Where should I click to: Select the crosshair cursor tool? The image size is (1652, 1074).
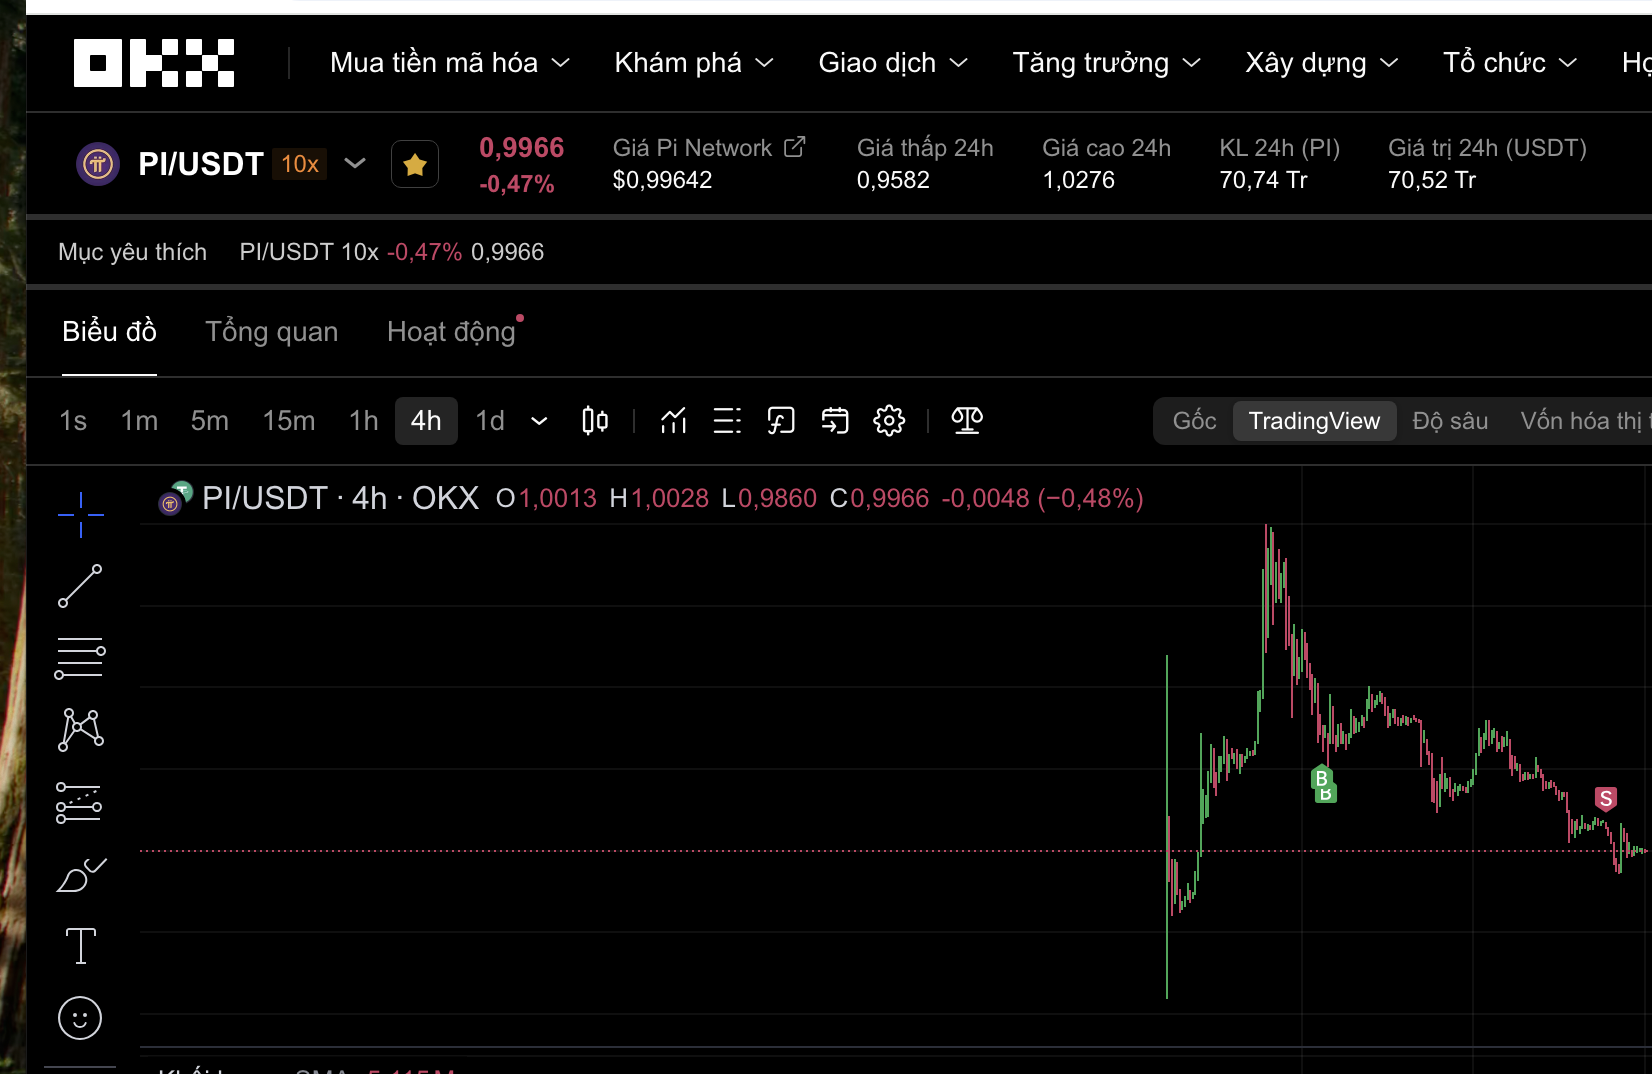pyautogui.click(x=80, y=515)
